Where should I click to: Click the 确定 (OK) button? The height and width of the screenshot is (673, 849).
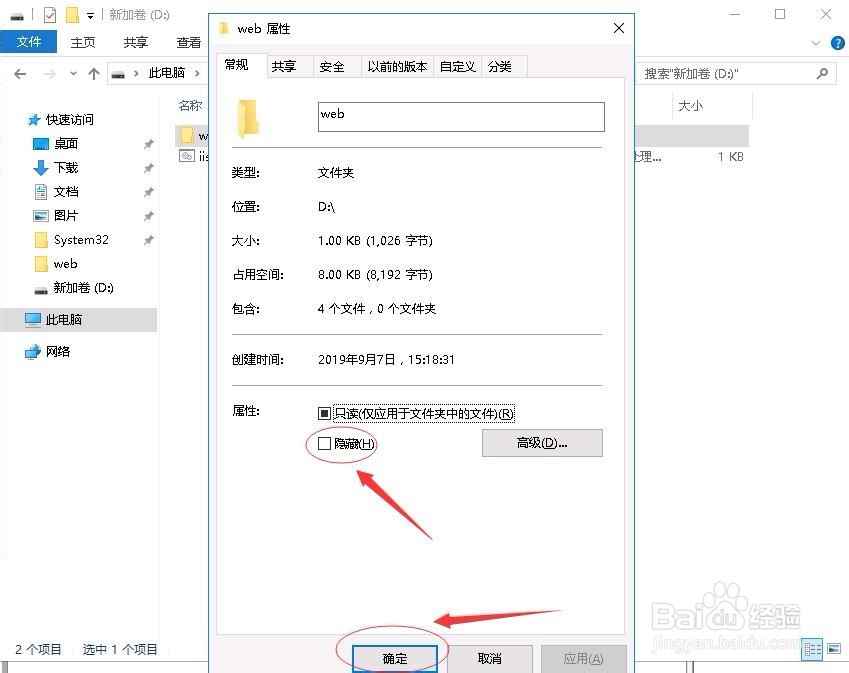[x=393, y=657]
